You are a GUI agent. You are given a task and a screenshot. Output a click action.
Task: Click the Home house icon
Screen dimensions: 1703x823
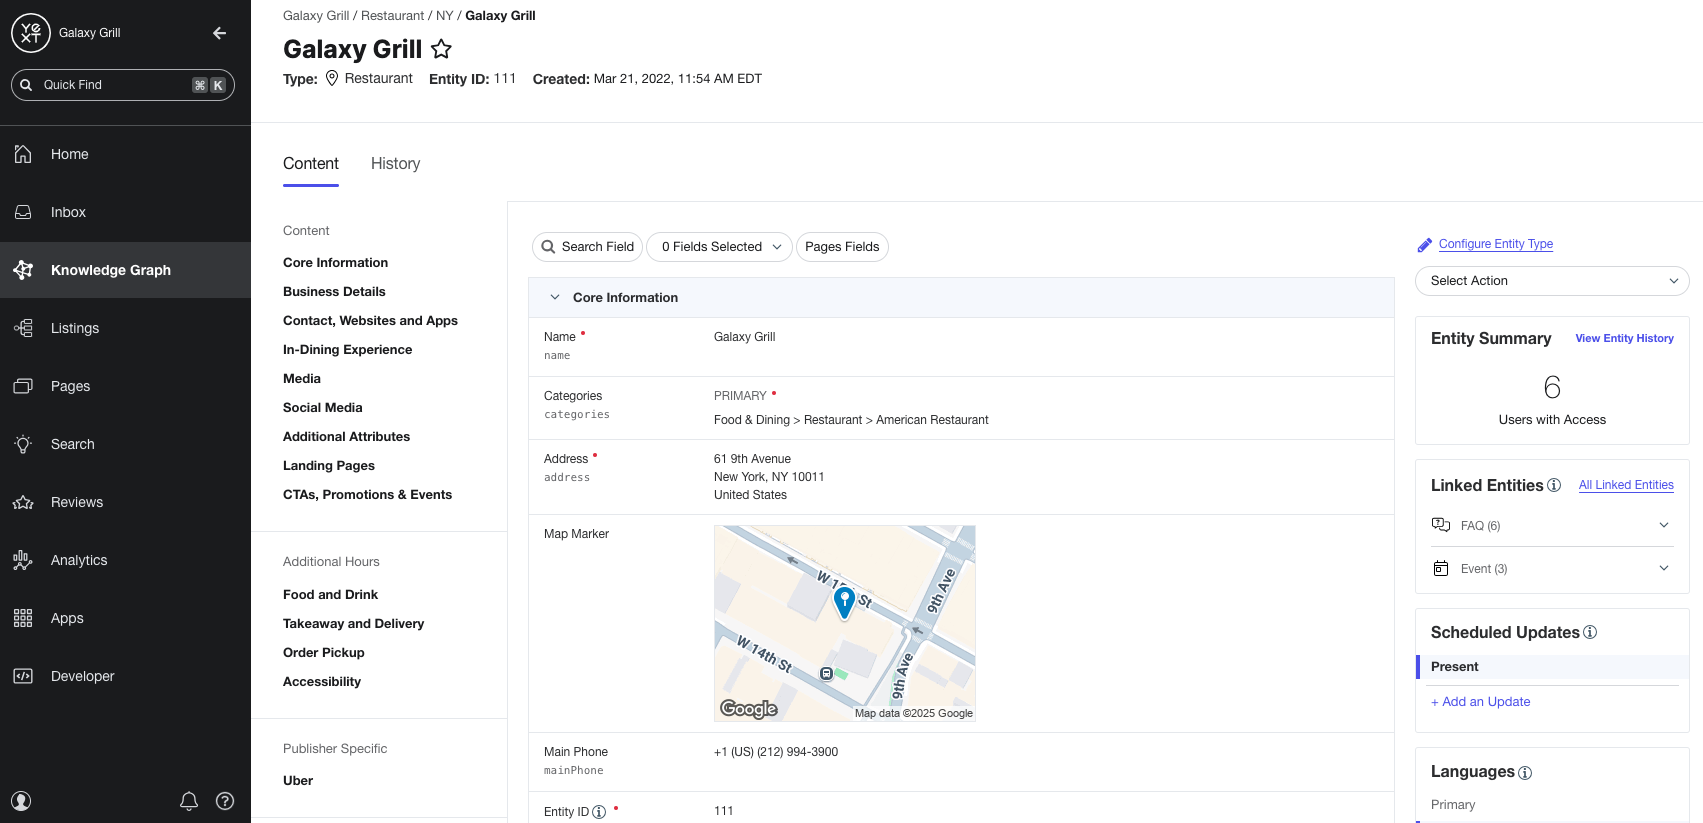[x=23, y=154]
